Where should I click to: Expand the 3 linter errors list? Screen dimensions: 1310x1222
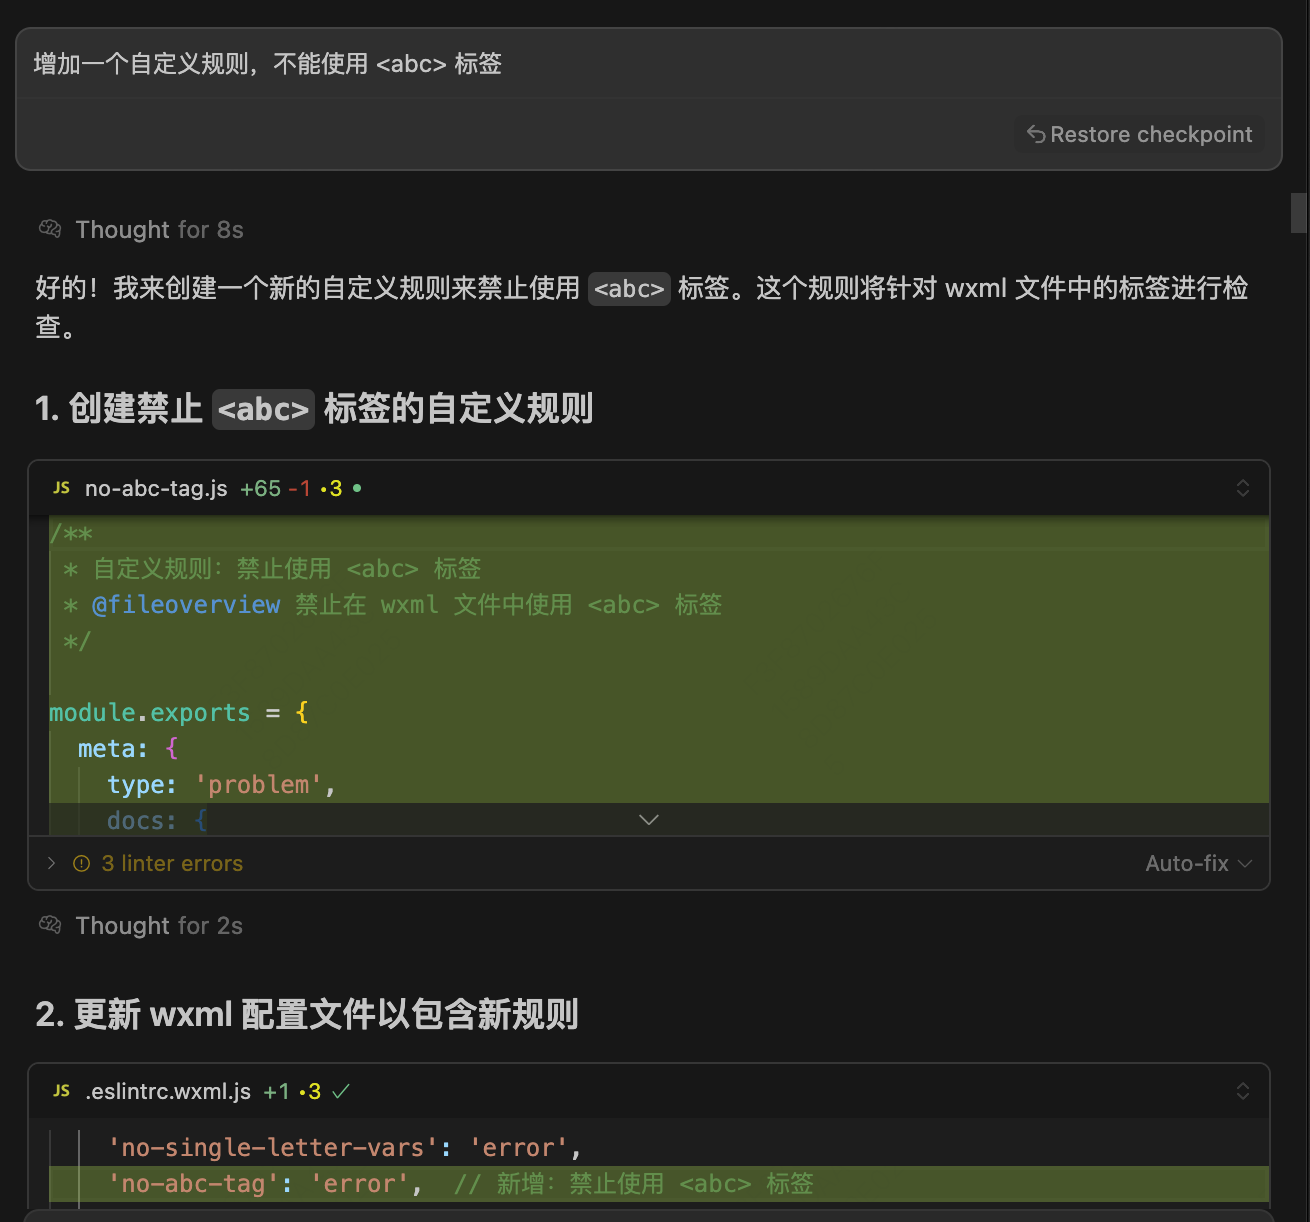50,863
